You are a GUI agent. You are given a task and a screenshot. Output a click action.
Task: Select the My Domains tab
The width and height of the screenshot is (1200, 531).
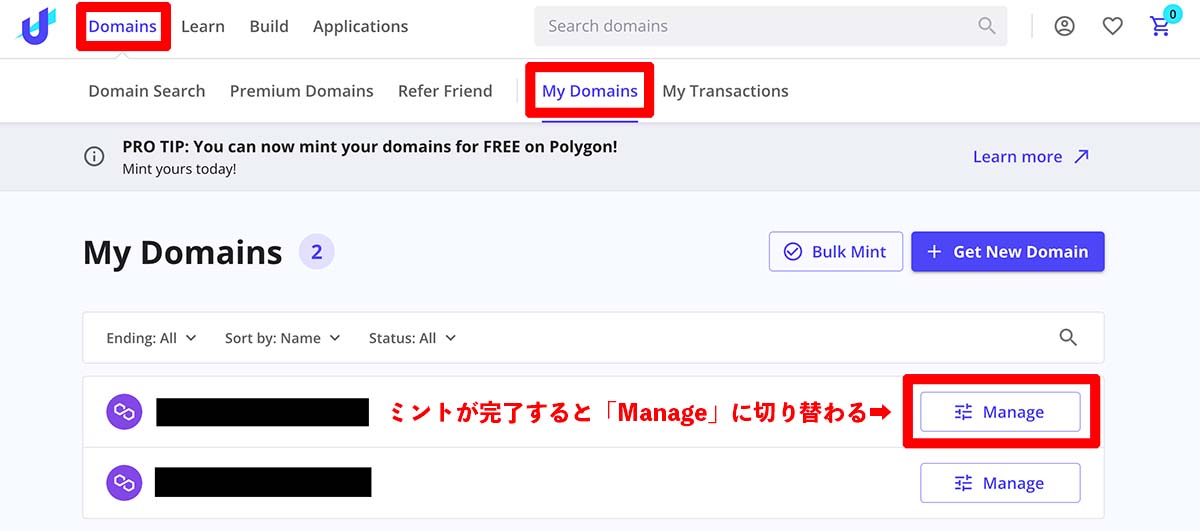coord(590,91)
